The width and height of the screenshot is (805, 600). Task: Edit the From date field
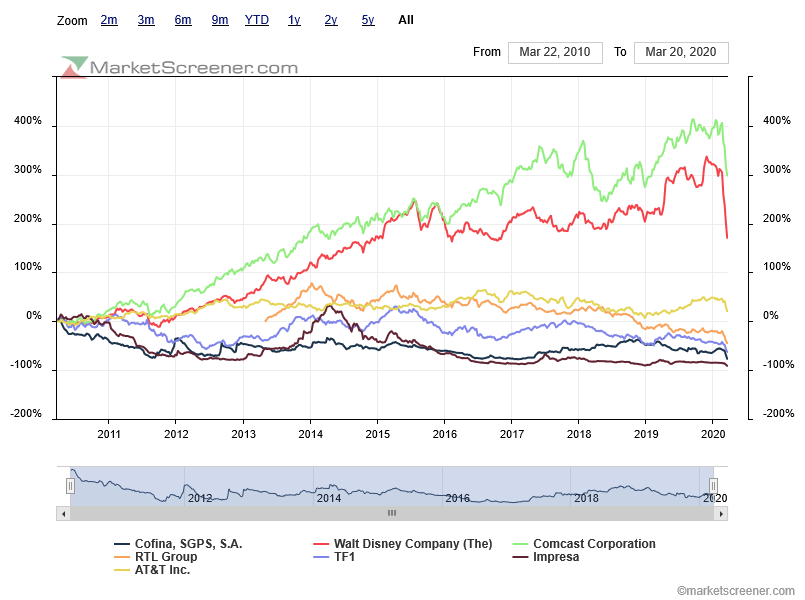click(555, 52)
